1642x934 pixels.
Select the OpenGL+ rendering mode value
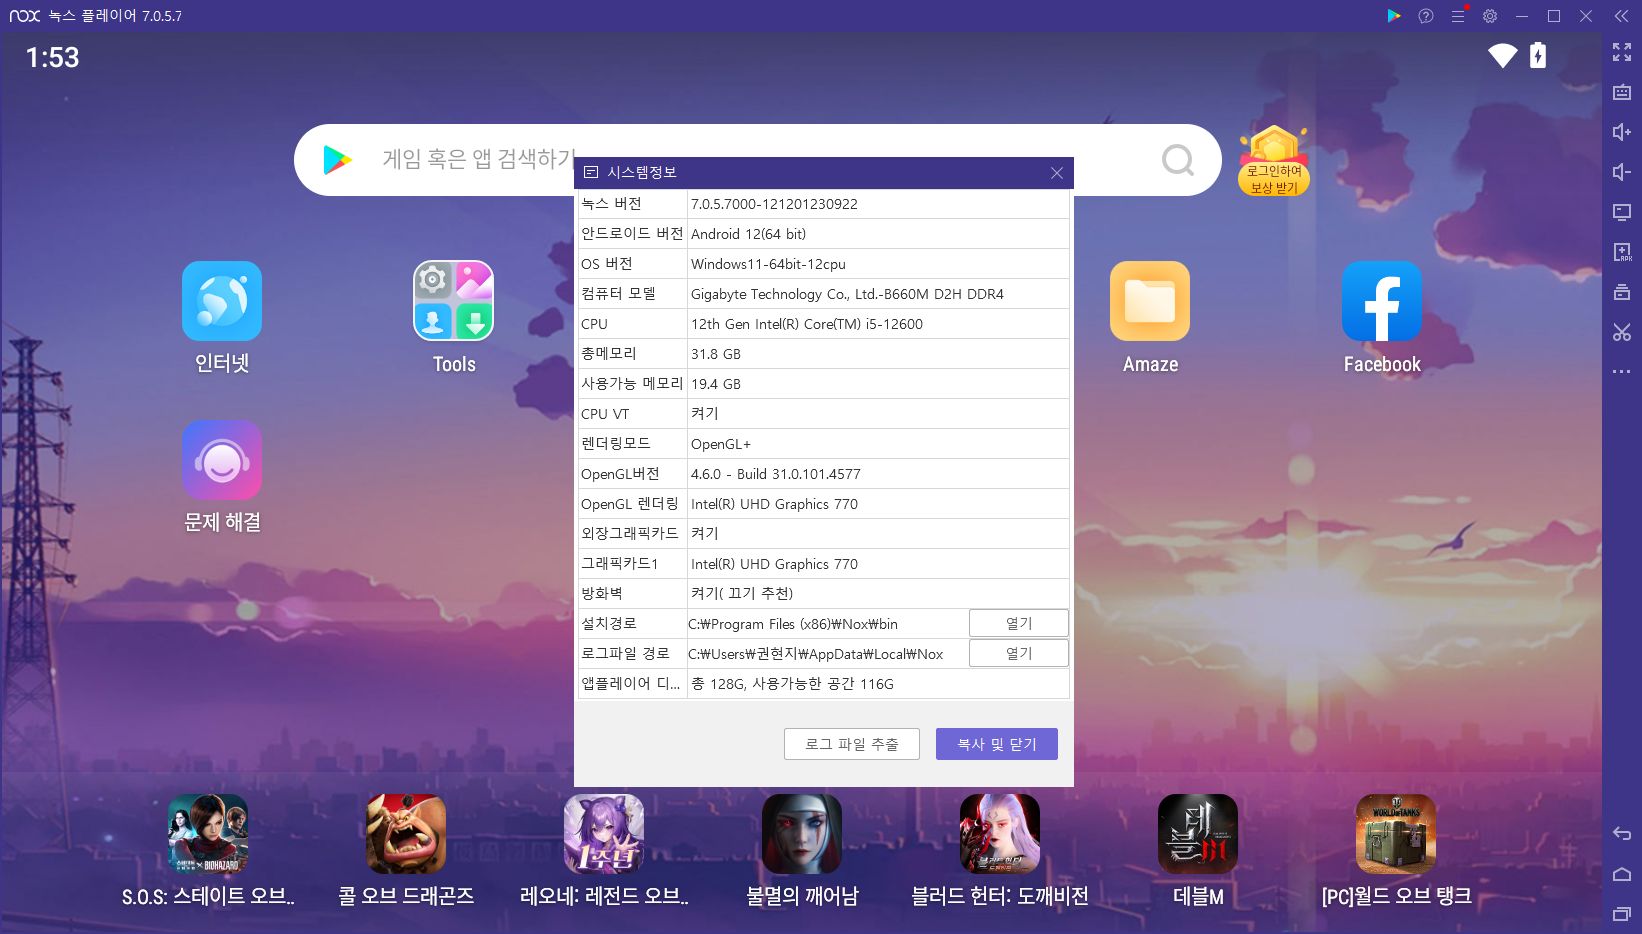click(721, 444)
